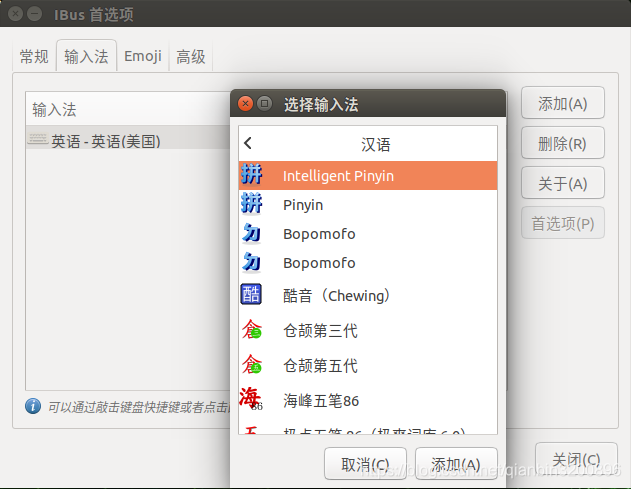Click 添加(A) button in IBus preferences window
The image size is (631, 489).
[563, 103]
